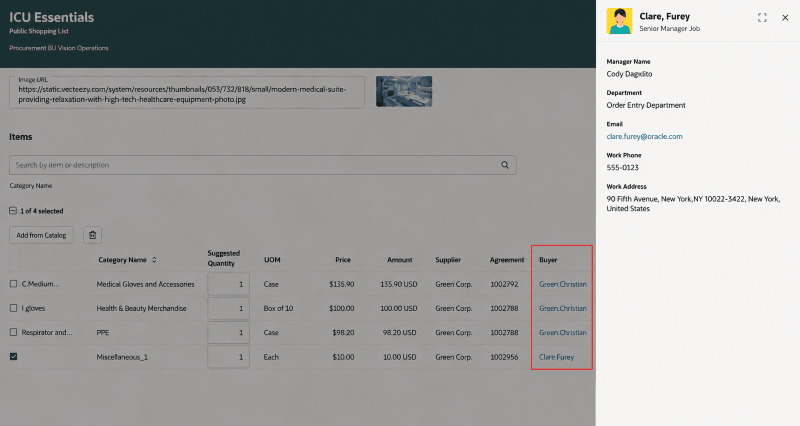The width and height of the screenshot is (800, 426).
Task: Click the $98.20 price cell
Action: pos(343,332)
